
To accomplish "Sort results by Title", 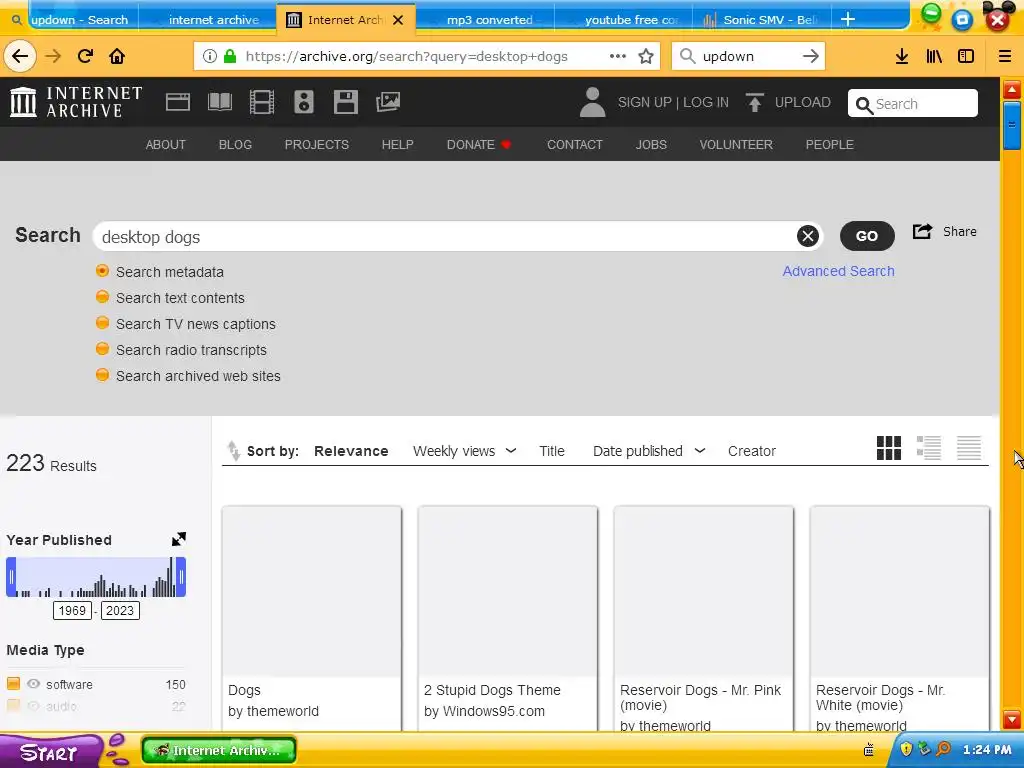I will coord(552,451).
